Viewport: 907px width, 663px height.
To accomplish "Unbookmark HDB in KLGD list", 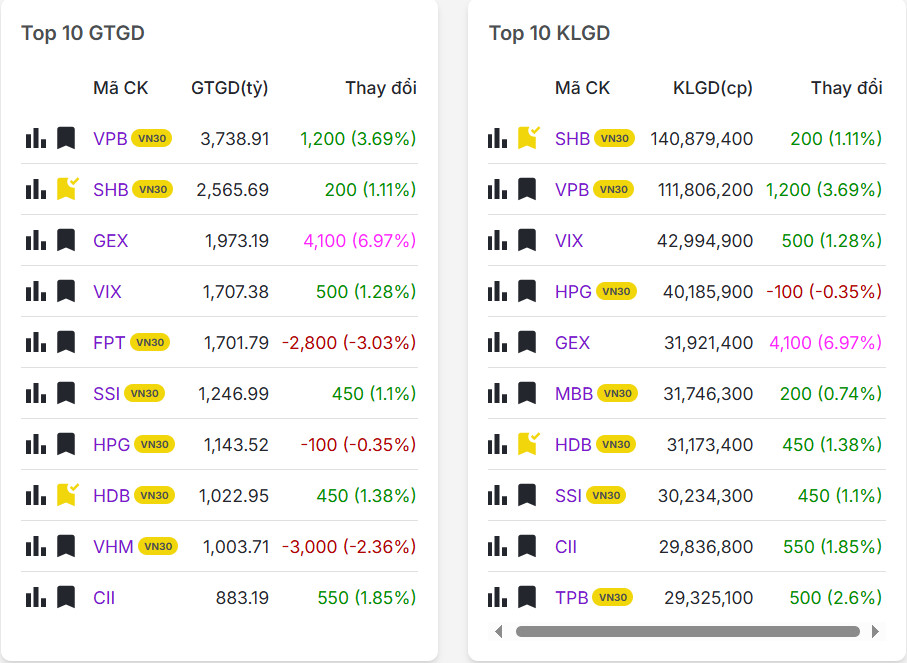I will coord(528,443).
